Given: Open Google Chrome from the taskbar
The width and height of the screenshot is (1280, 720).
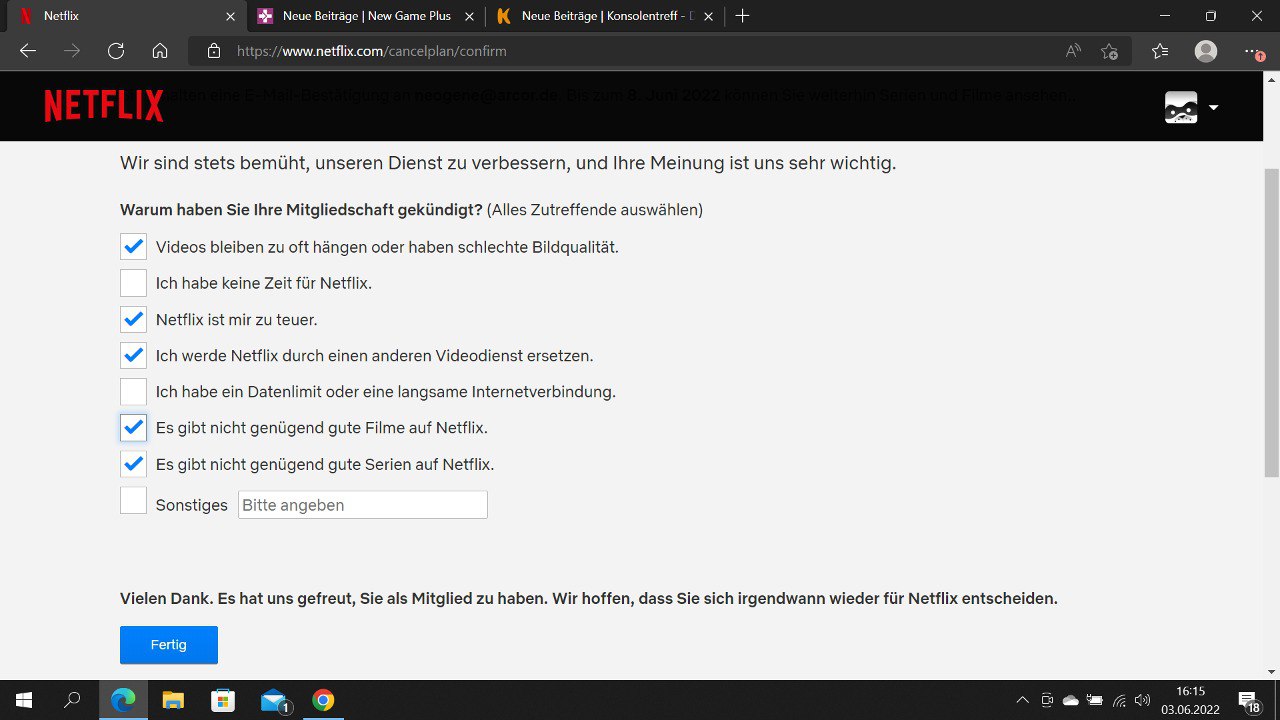Looking at the screenshot, I should tap(323, 700).
